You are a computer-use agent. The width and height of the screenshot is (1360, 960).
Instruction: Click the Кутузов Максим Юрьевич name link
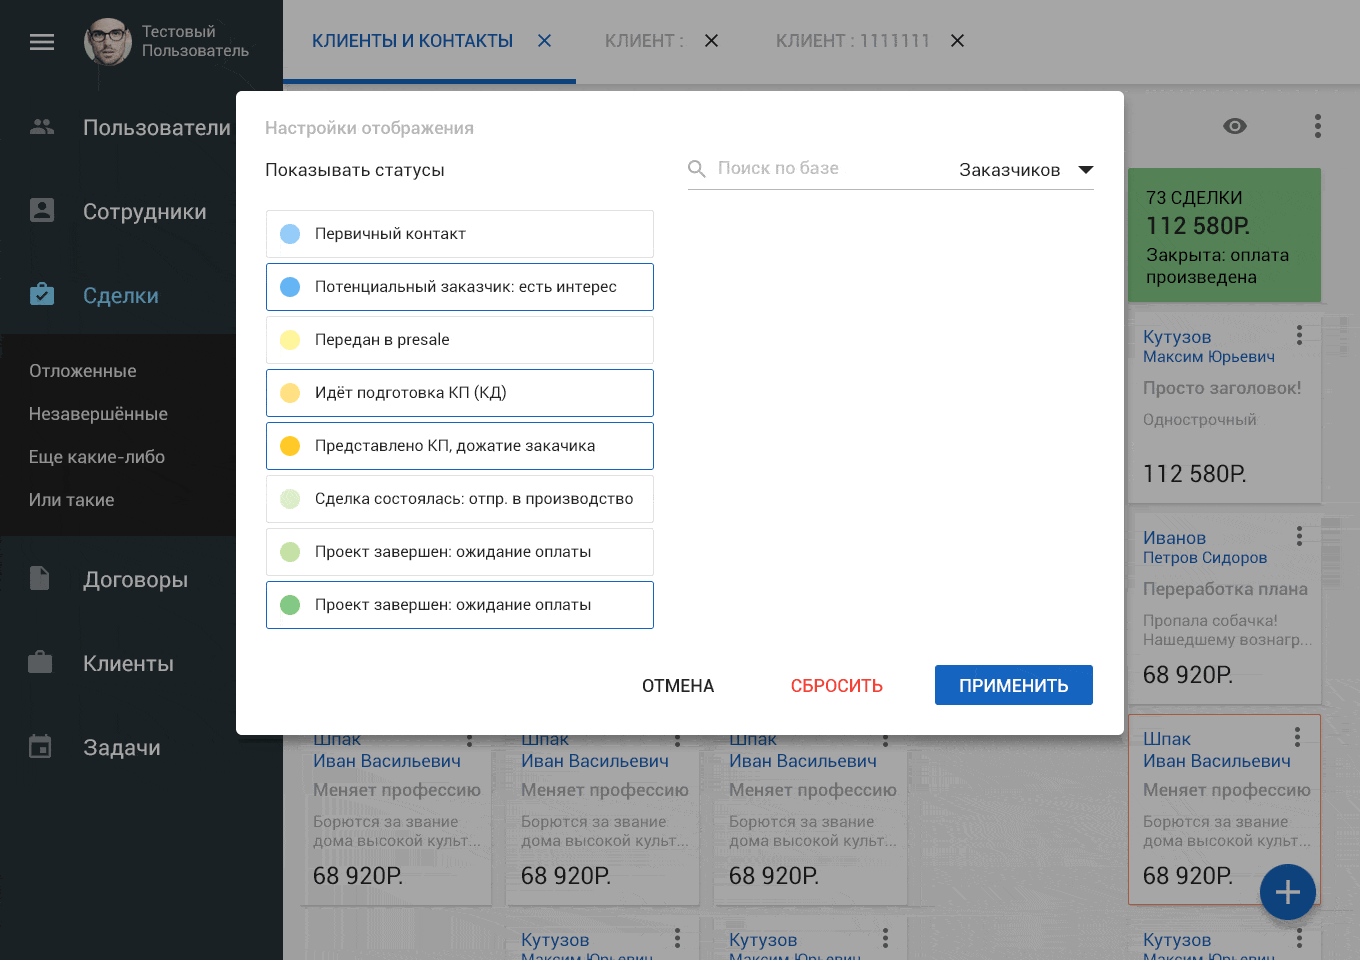coord(1209,346)
